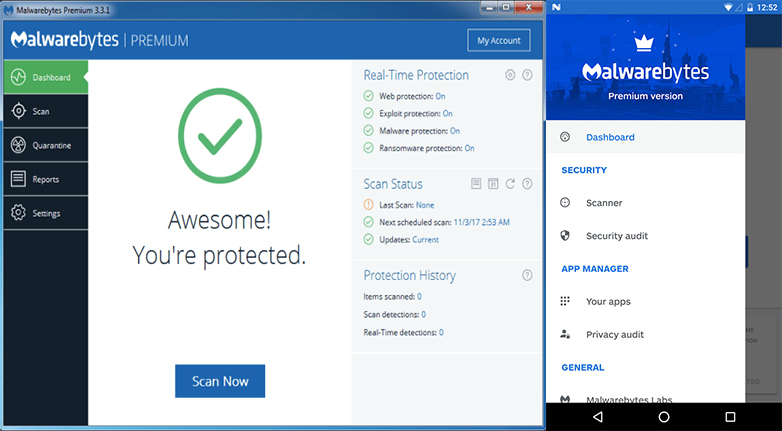Open Real-Time Protection help icon
Image resolution: width=782 pixels, height=431 pixels.
(x=527, y=75)
